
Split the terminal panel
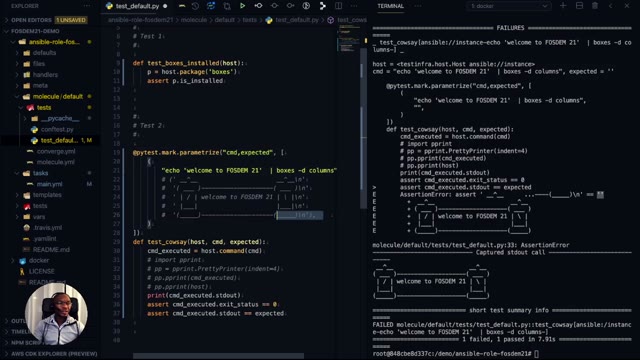click(x=579, y=6)
